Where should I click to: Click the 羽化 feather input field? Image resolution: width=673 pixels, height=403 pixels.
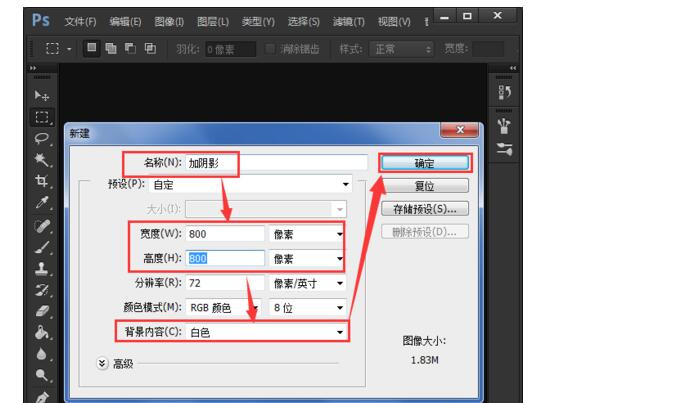pos(230,49)
